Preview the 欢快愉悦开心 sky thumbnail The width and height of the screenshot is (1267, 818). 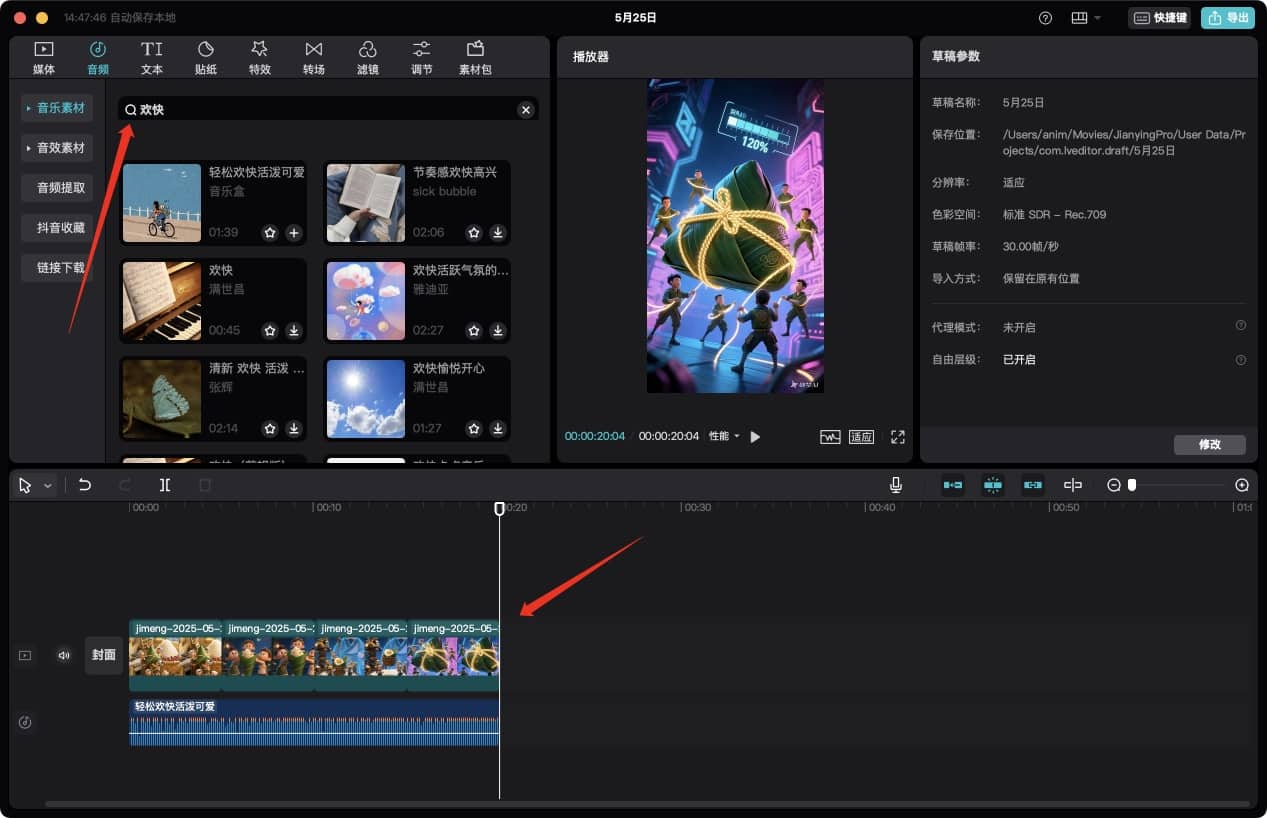(366, 399)
